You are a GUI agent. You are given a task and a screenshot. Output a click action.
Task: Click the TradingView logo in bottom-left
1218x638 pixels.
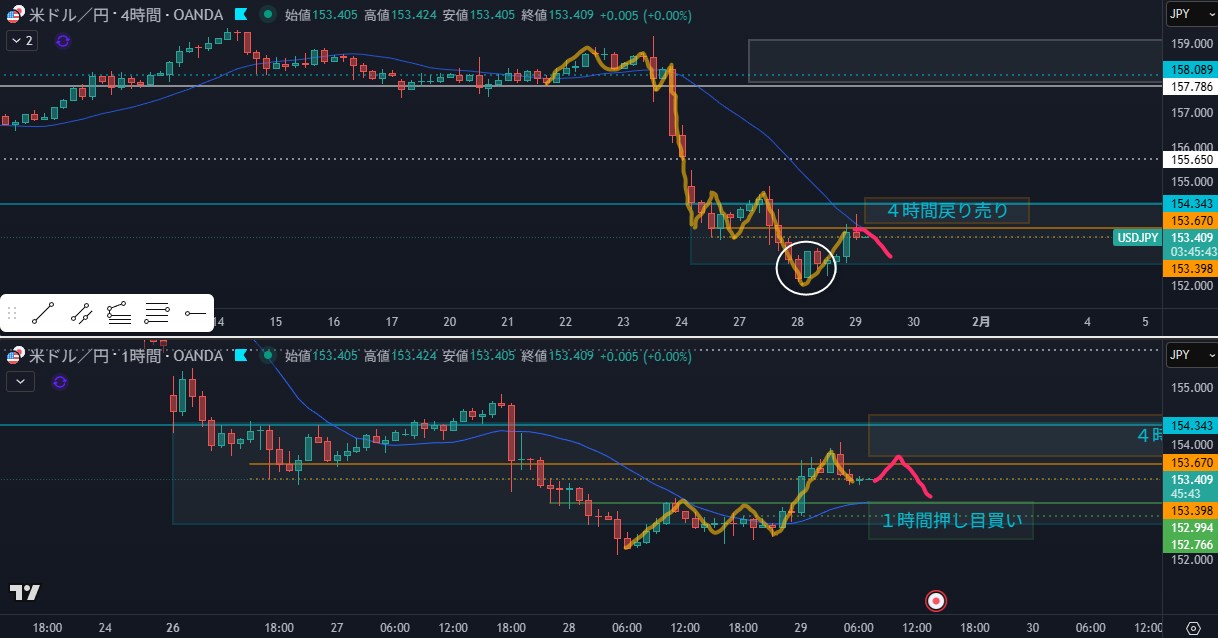click(x=25, y=593)
